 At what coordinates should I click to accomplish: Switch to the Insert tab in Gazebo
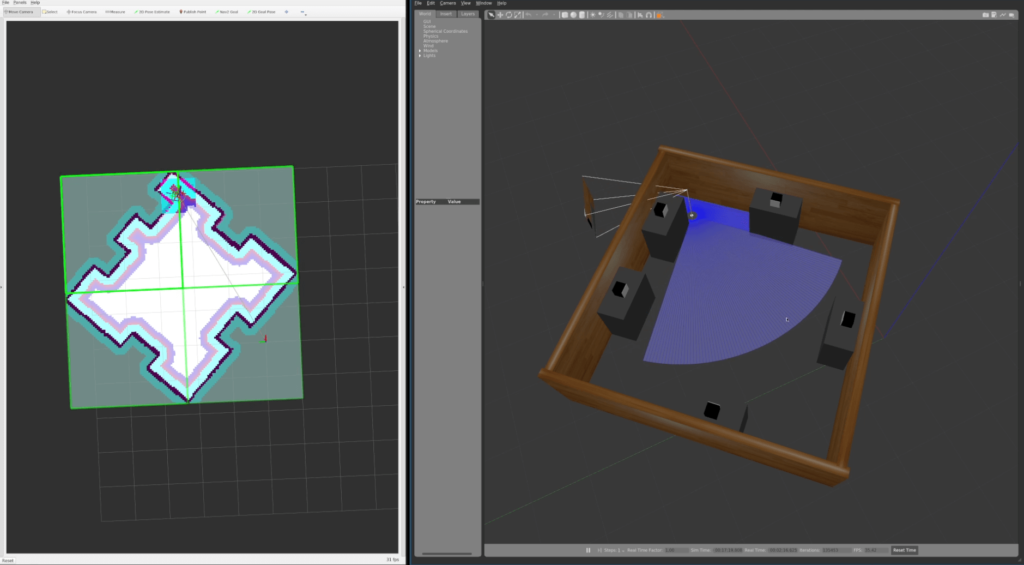click(x=446, y=14)
